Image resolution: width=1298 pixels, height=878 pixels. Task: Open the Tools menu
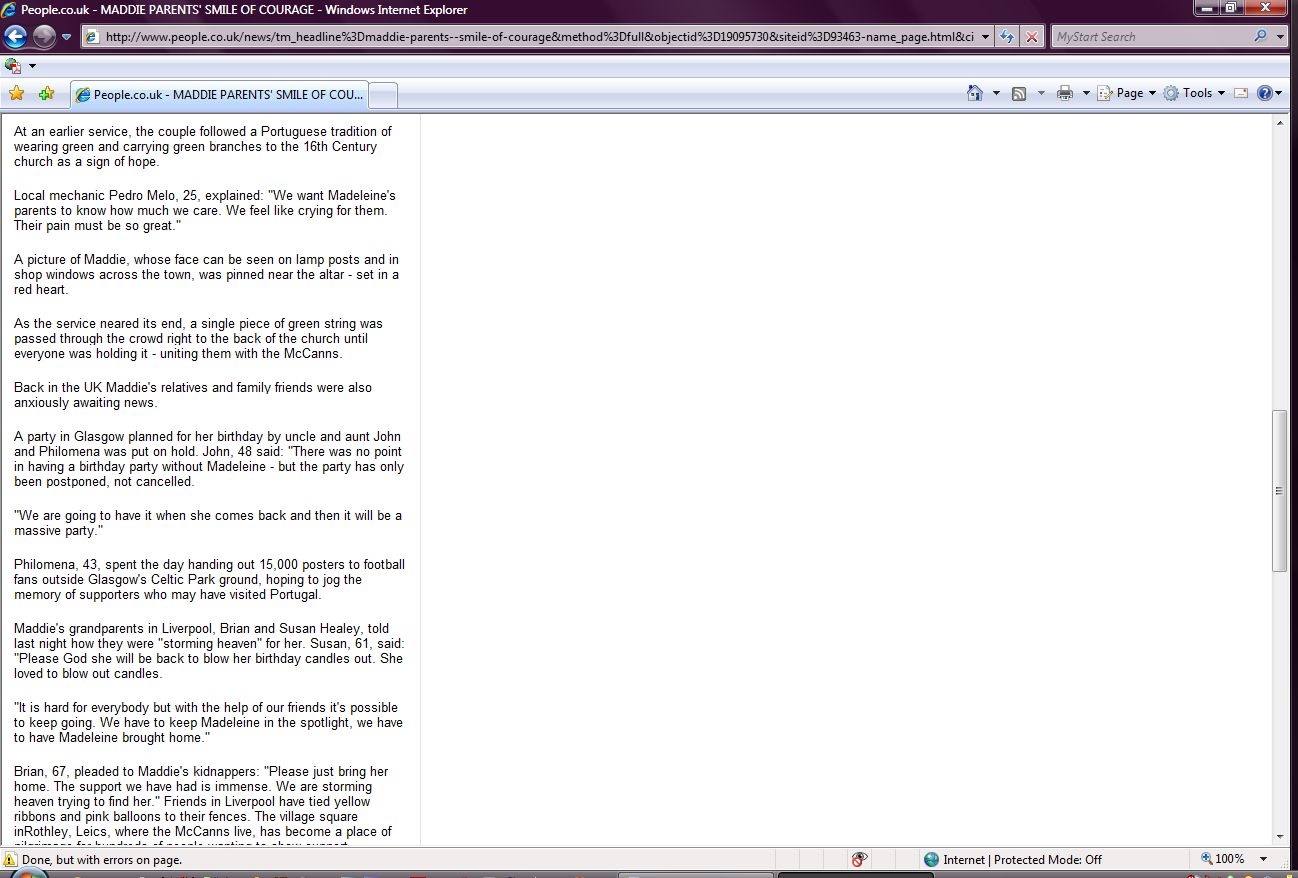pyautogui.click(x=1195, y=93)
